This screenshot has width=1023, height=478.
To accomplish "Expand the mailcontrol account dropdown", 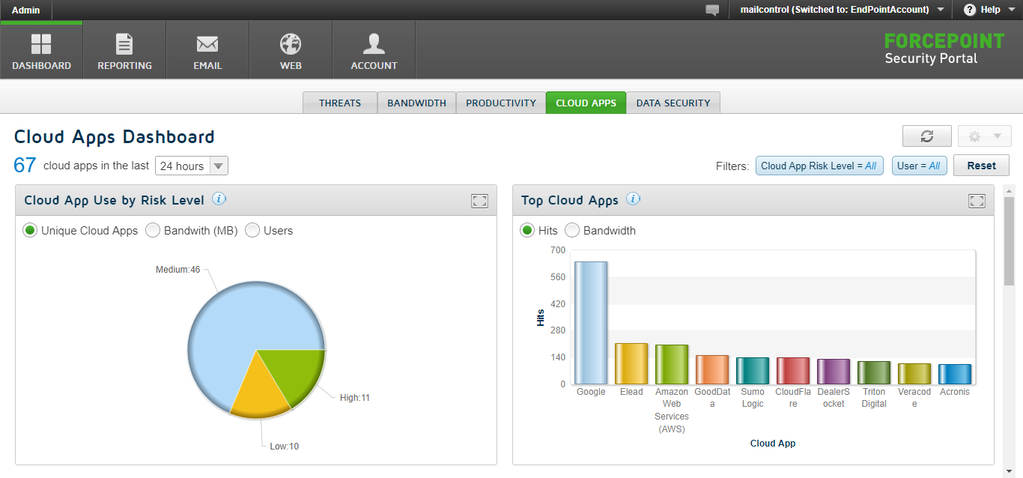I will (940, 10).
